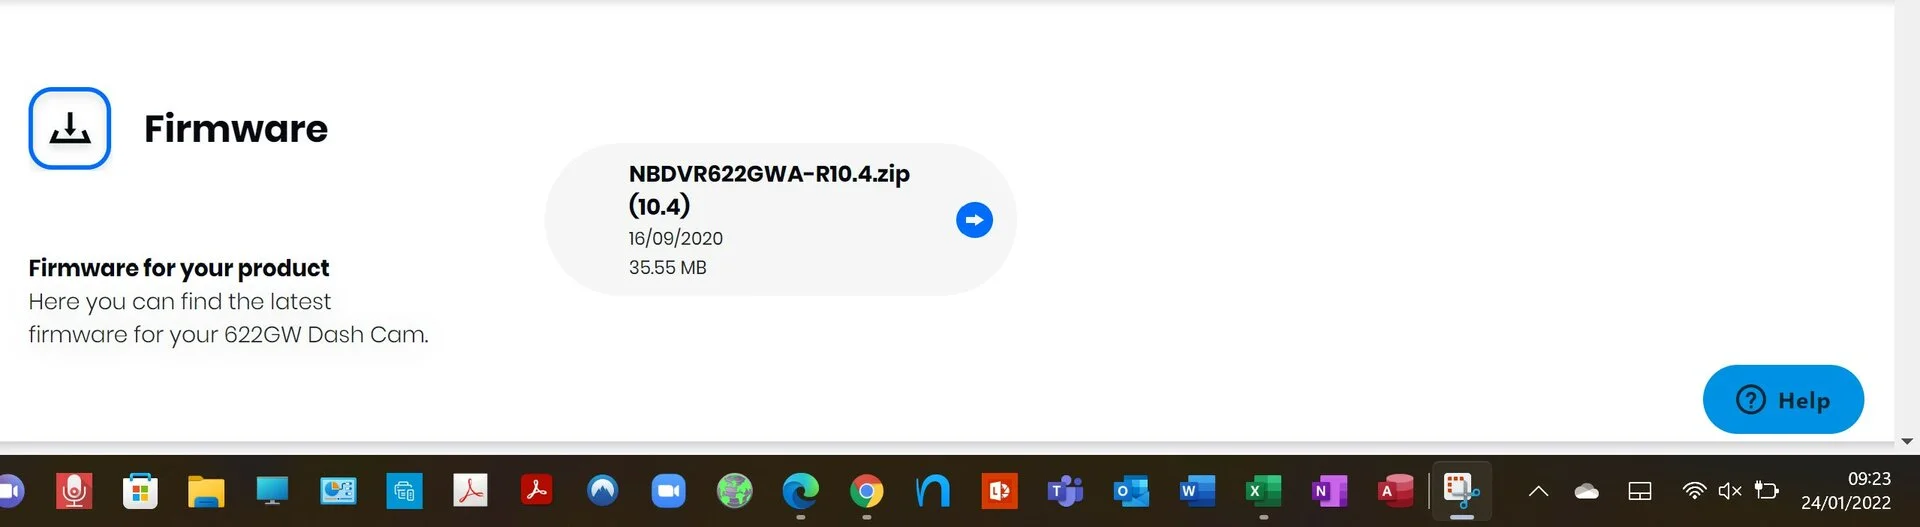Launch Excel from the taskbar
This screenshot has width=1920, height=527.
point(1263,491)
